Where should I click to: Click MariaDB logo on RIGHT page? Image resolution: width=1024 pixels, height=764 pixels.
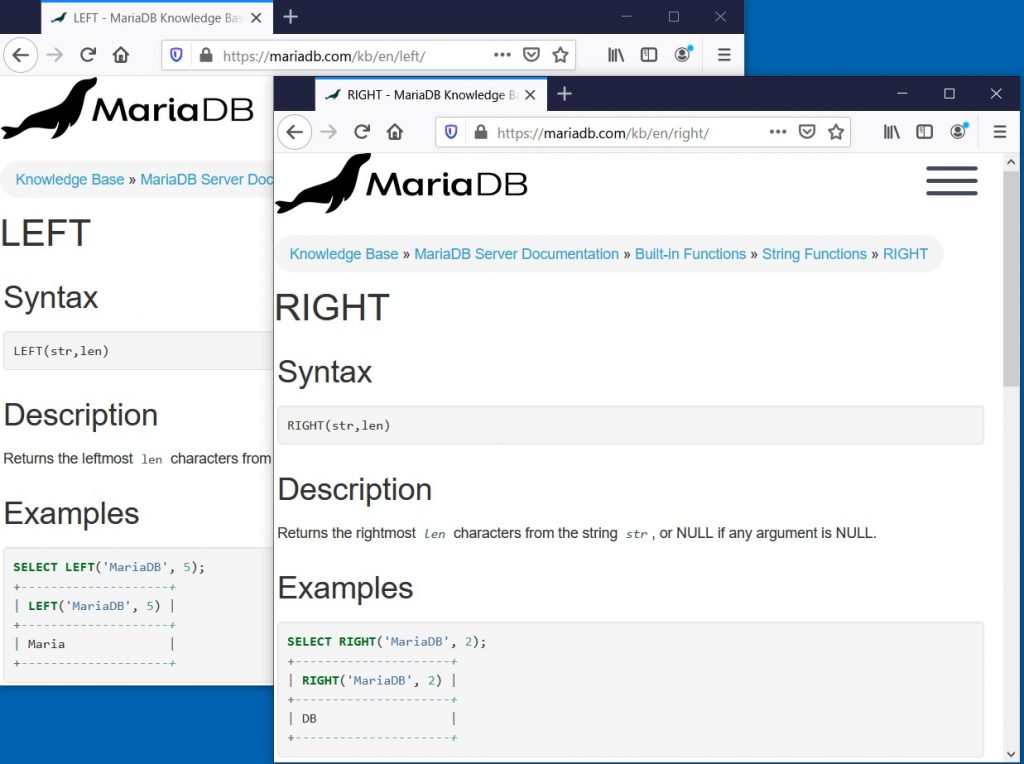click(x=401, y=183)
